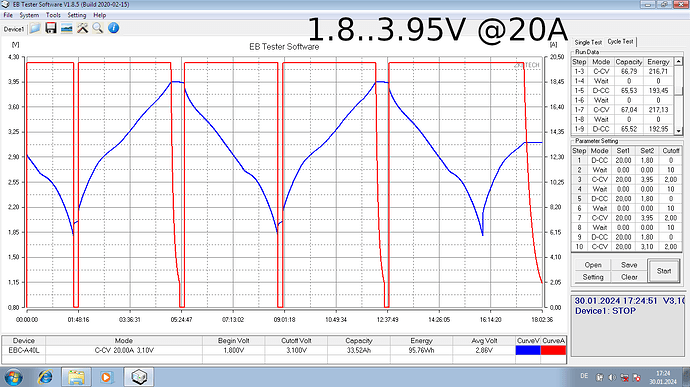Click the Open button
Image resolution: width=690 pixels, height=387 pixels.
(x=593, y=265)
